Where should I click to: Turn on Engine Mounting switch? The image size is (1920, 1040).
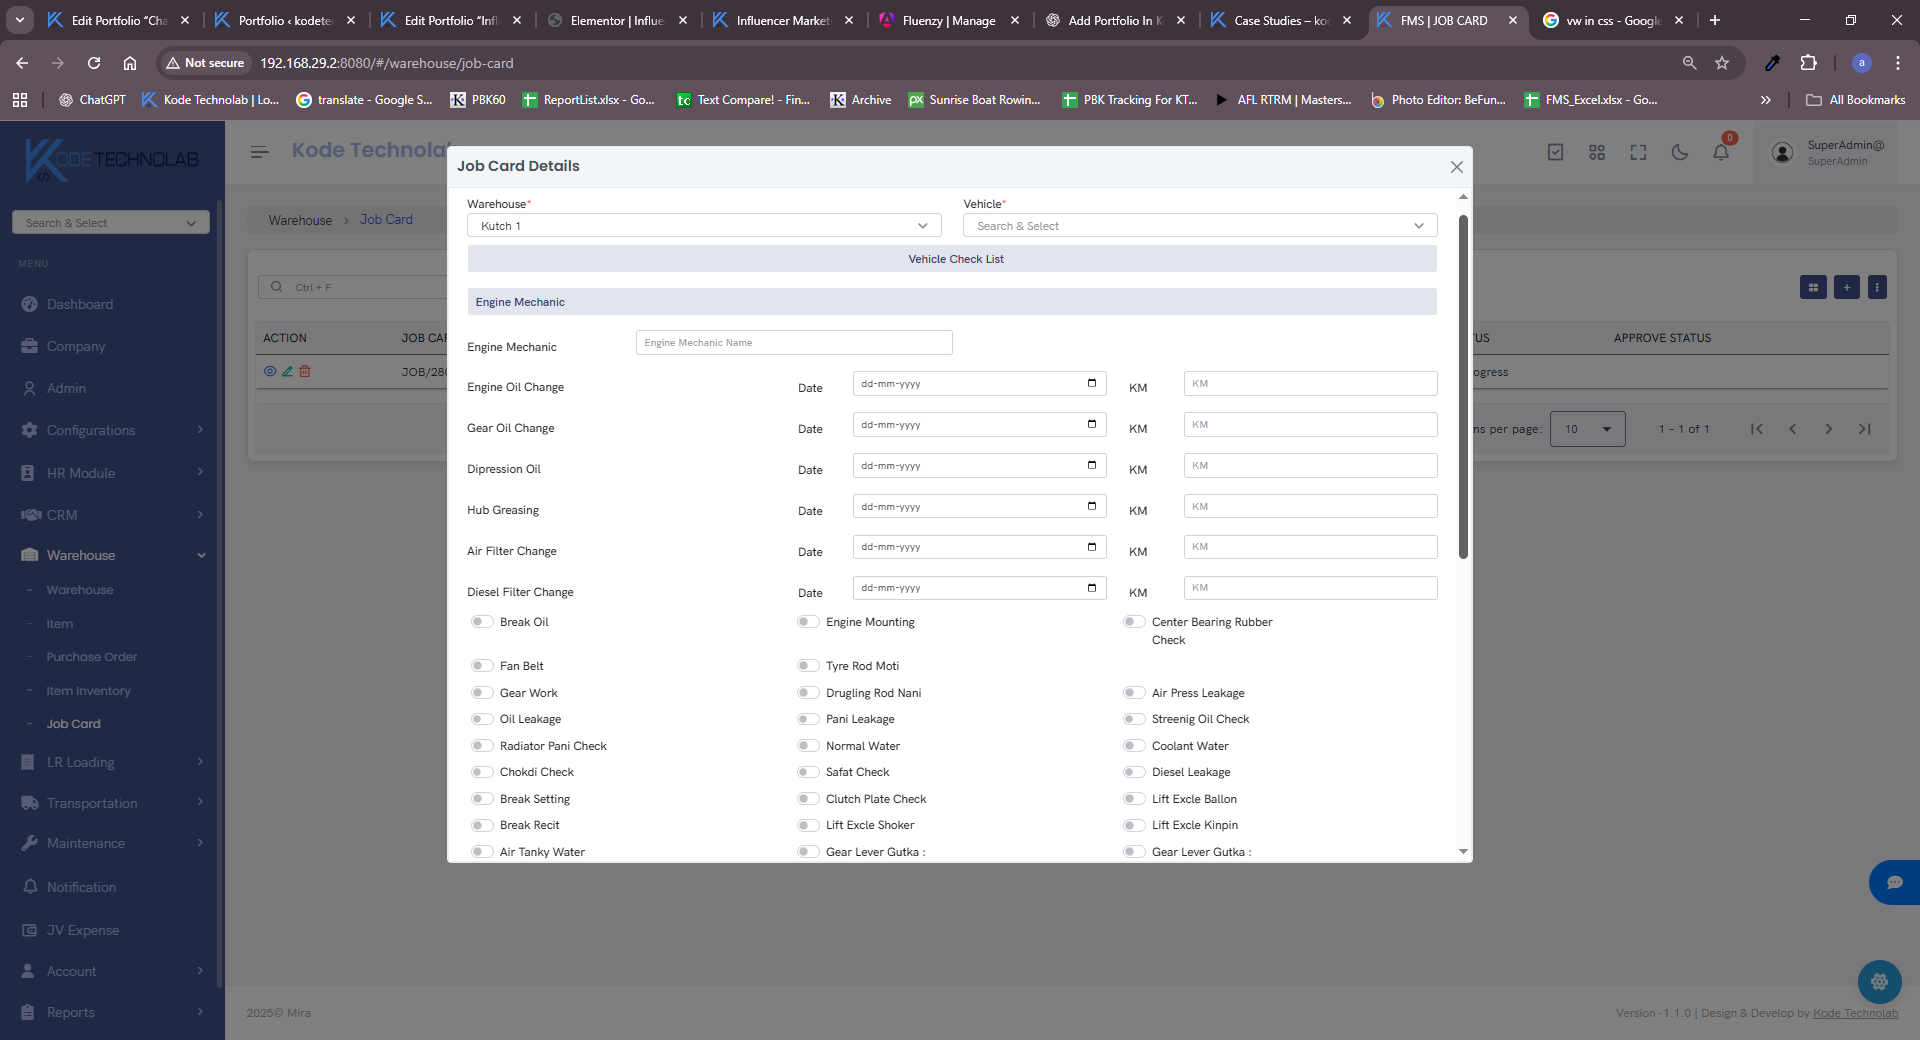(x=808, y=622)
